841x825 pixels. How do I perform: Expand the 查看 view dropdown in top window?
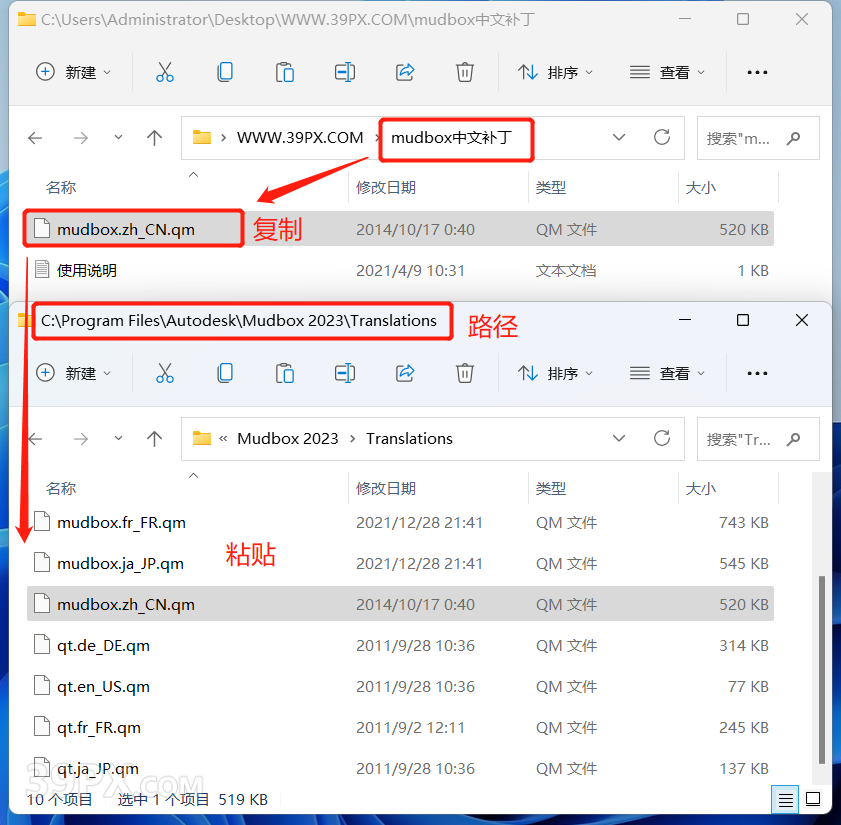[668, 72]
